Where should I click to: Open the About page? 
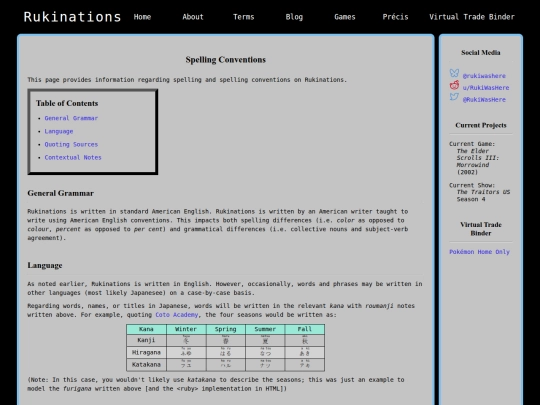[x=193, y=17]
